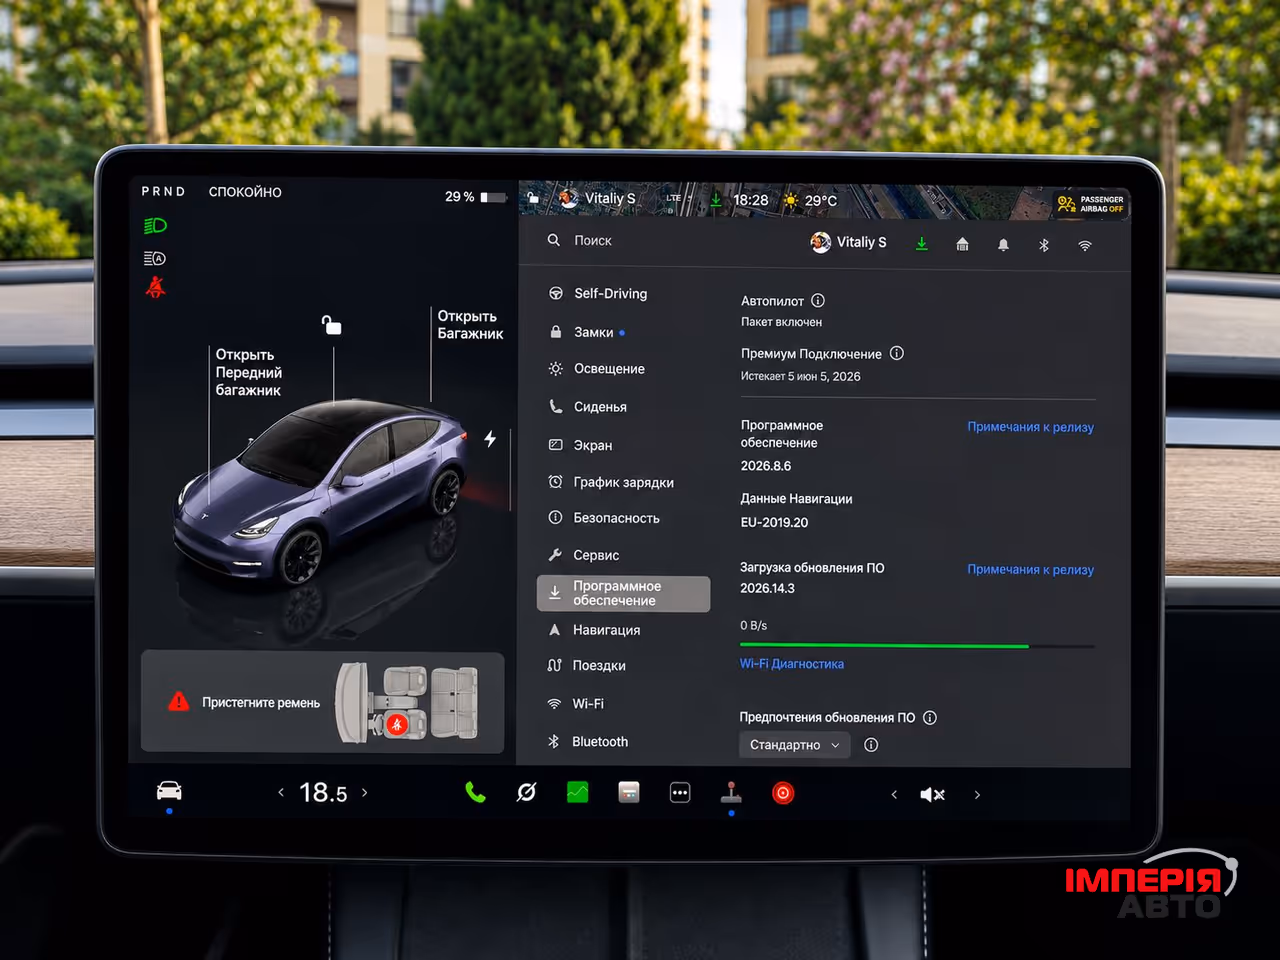Tap Открыть Багажник
Viewport: 1280px width, 960px height.
[470, 324]
